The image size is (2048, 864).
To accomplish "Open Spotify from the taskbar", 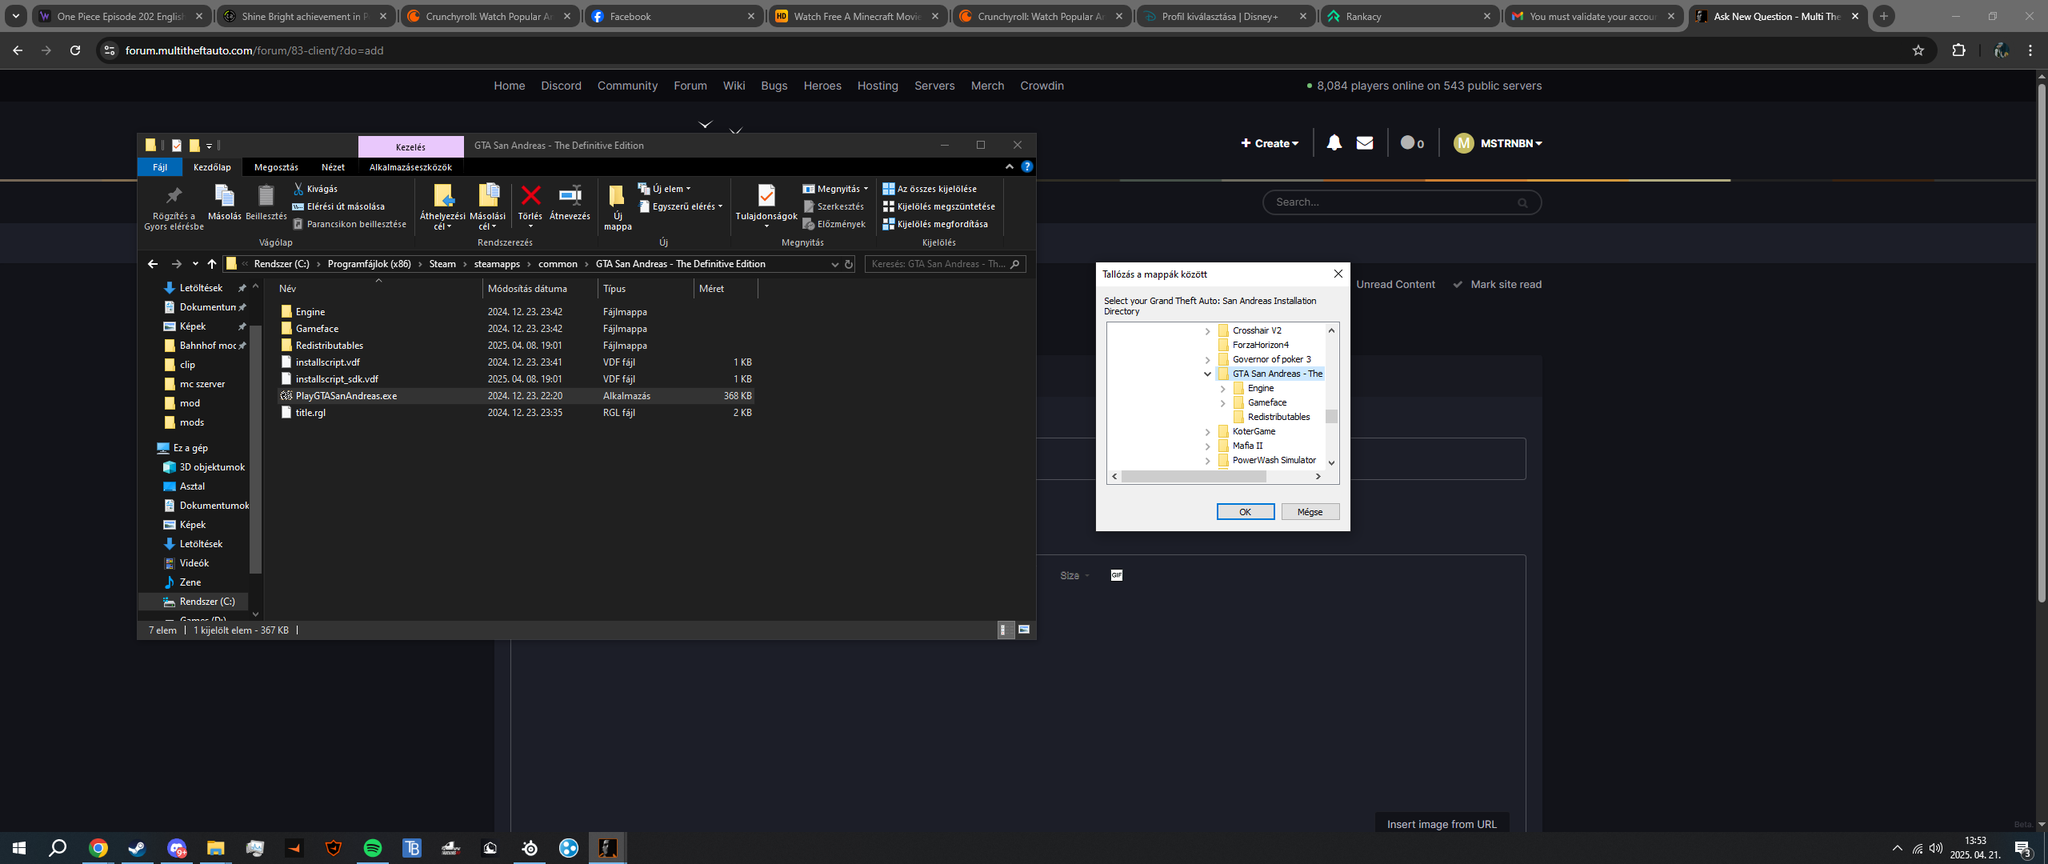I will 372,848.
